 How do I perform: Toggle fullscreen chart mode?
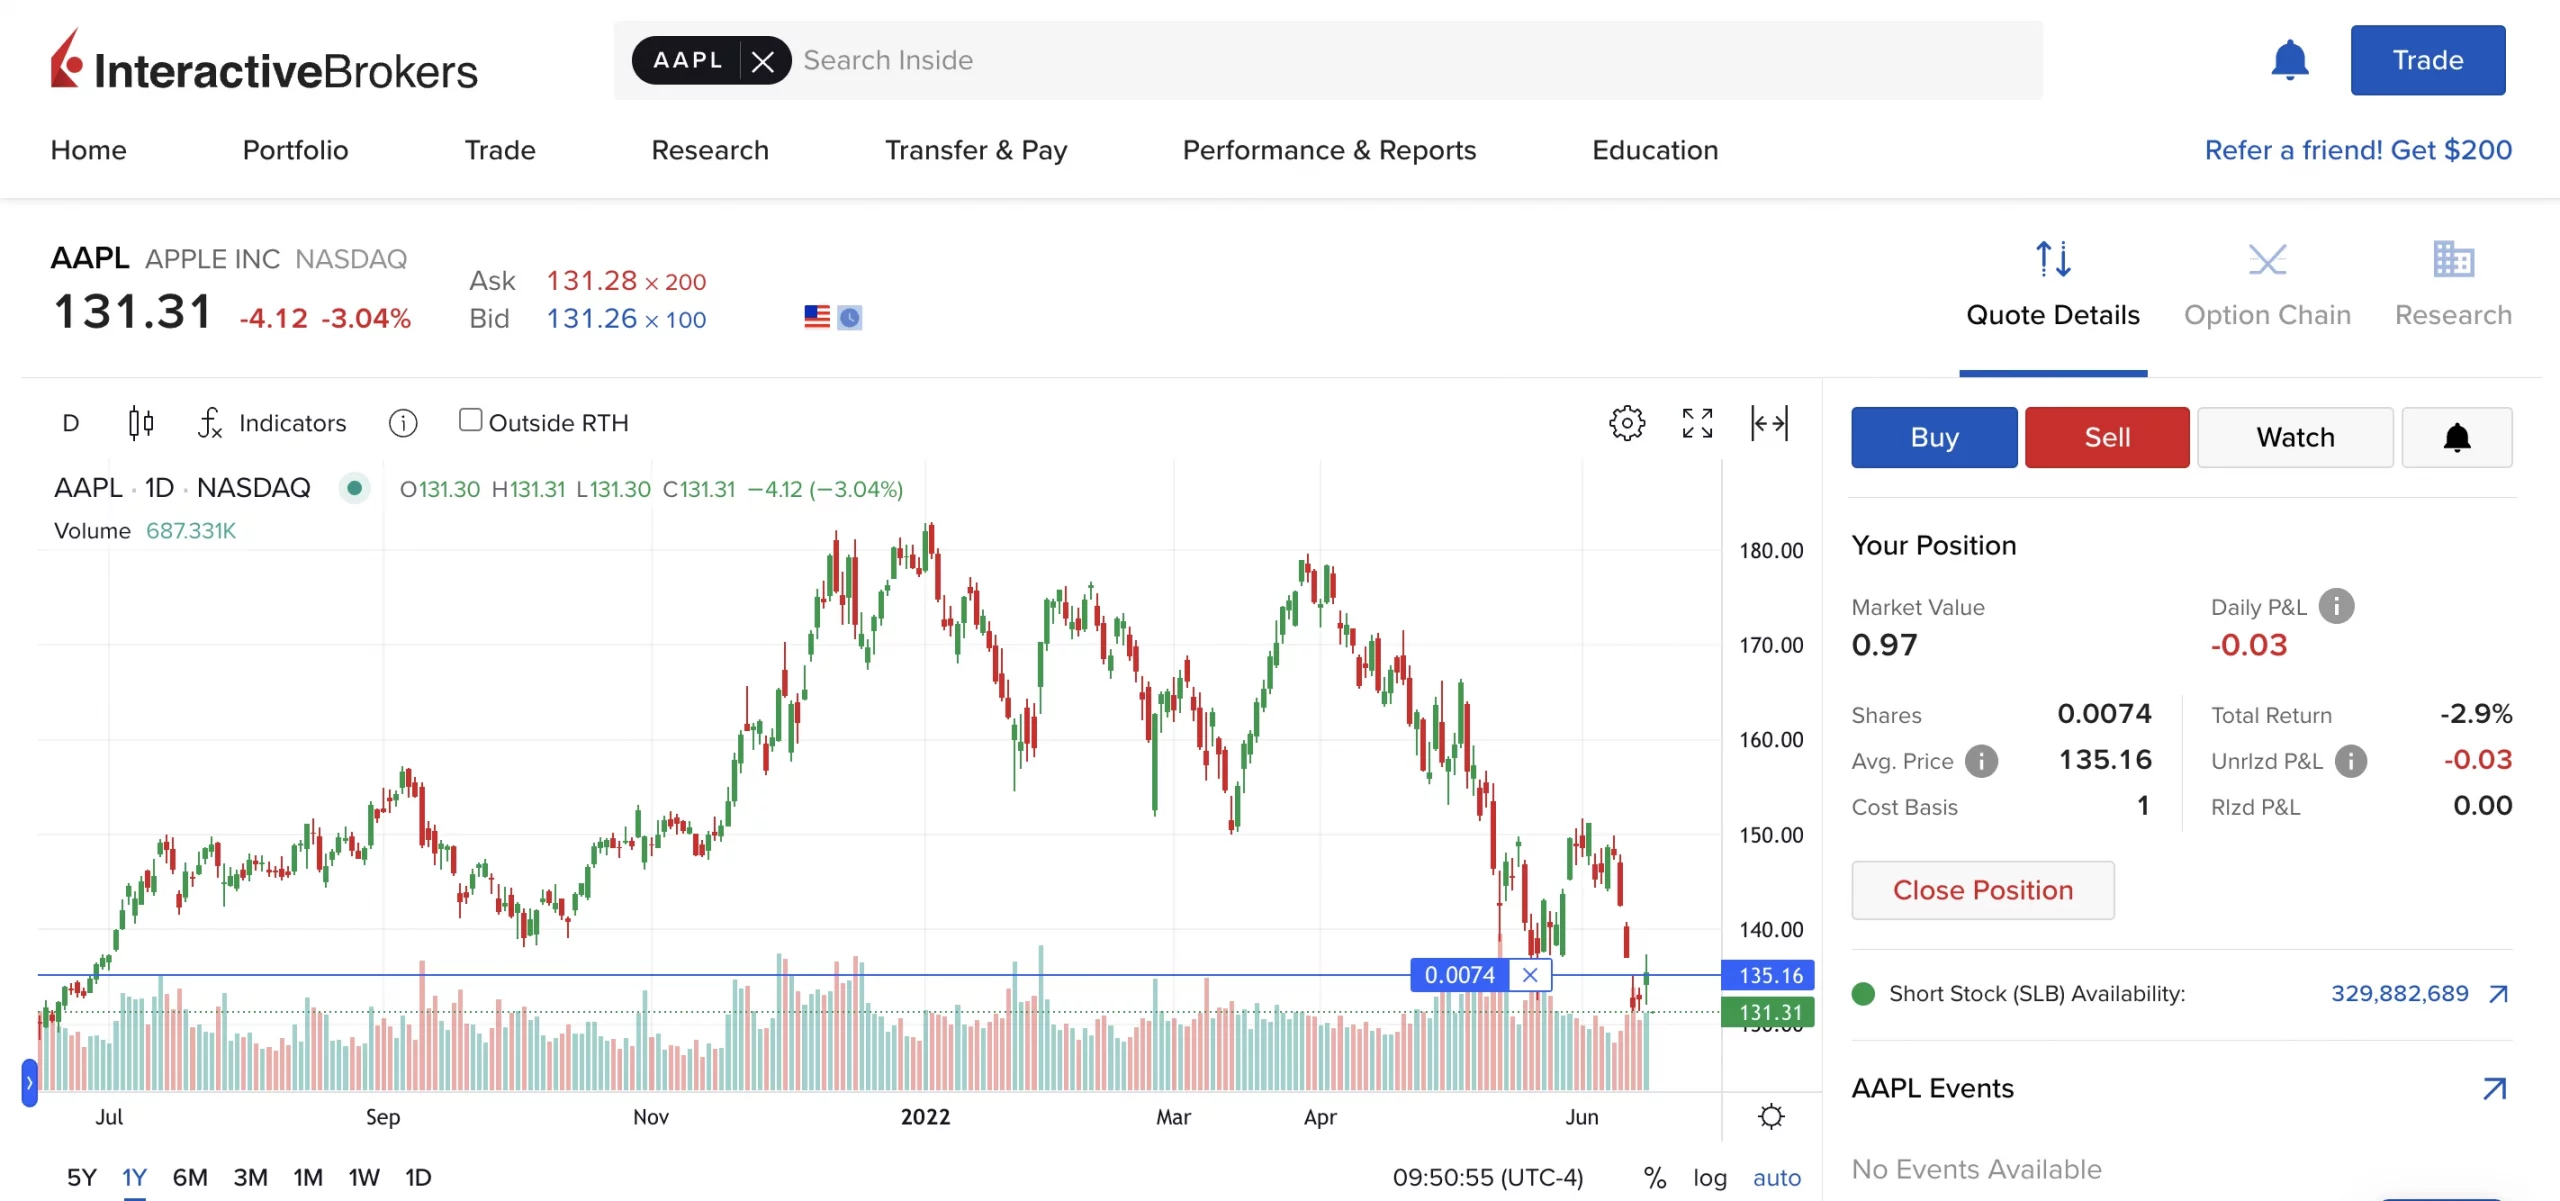[x=1697, y=423]
